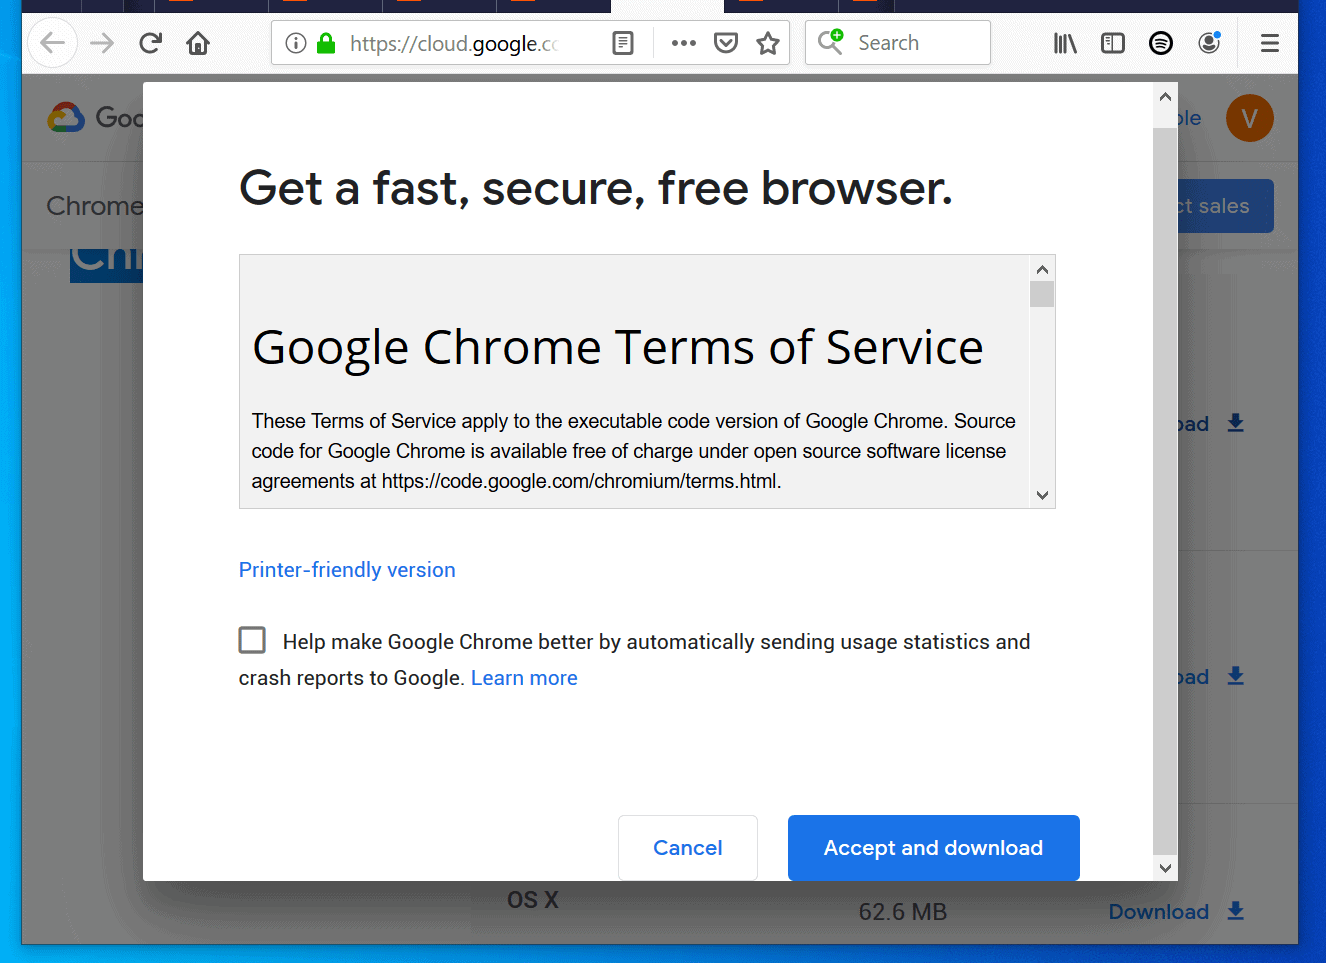This screenshot has width=1326, height=963.
Task: Switch to the active cloud.google.com tab
Action: pyautogui.click(x=665, y=6)
